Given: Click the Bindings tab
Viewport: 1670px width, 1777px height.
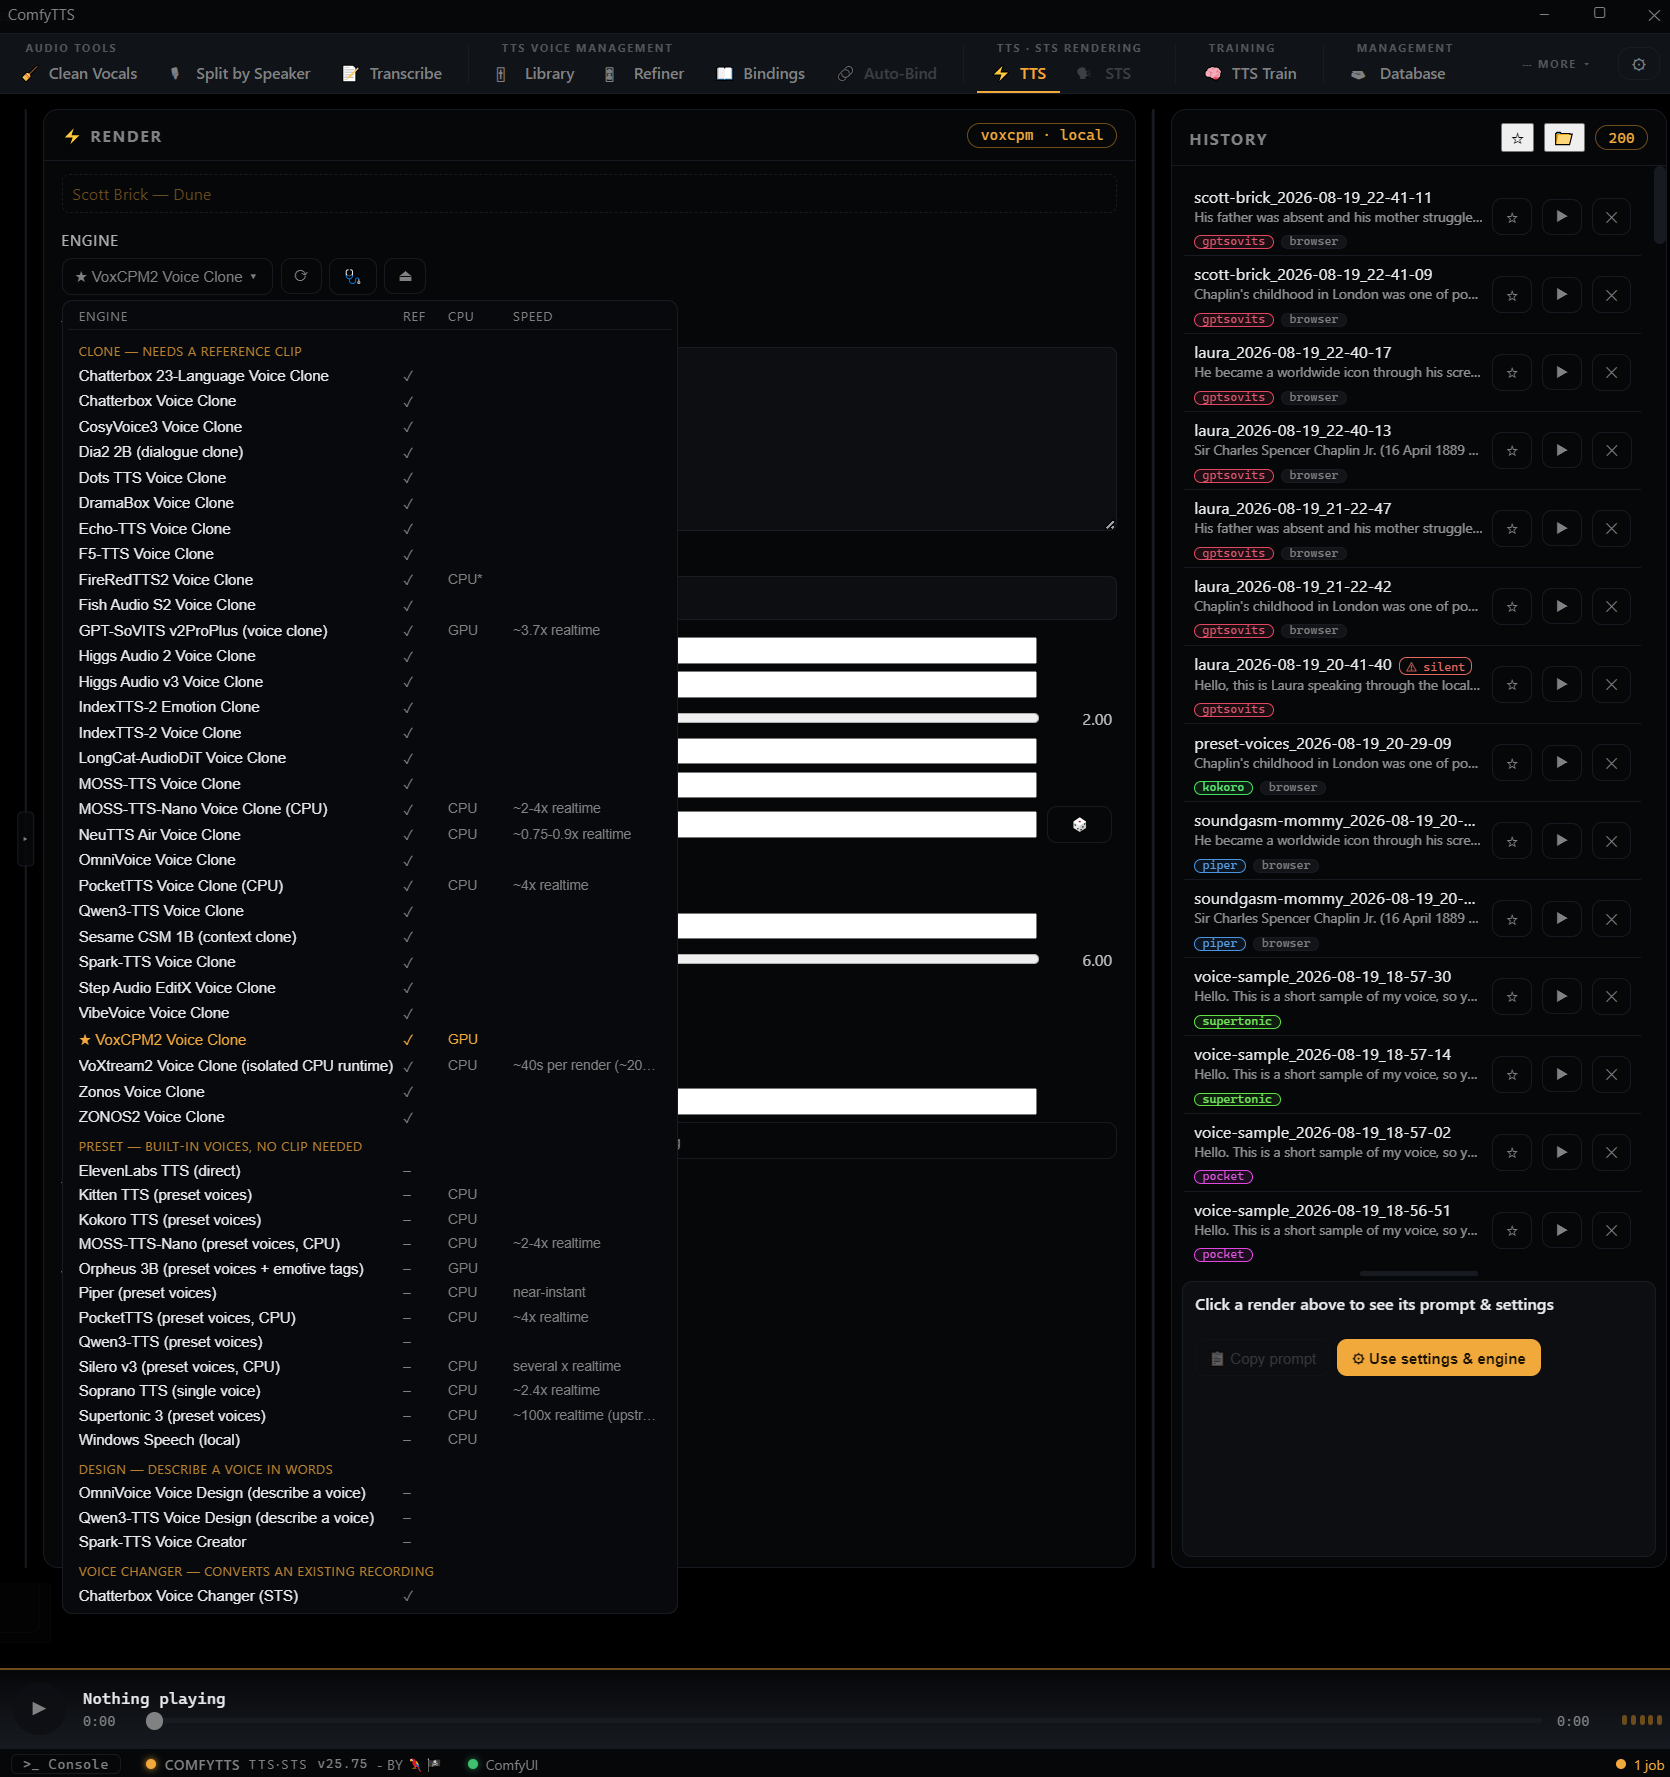Looking at the screenshot, I should (761, 74).
